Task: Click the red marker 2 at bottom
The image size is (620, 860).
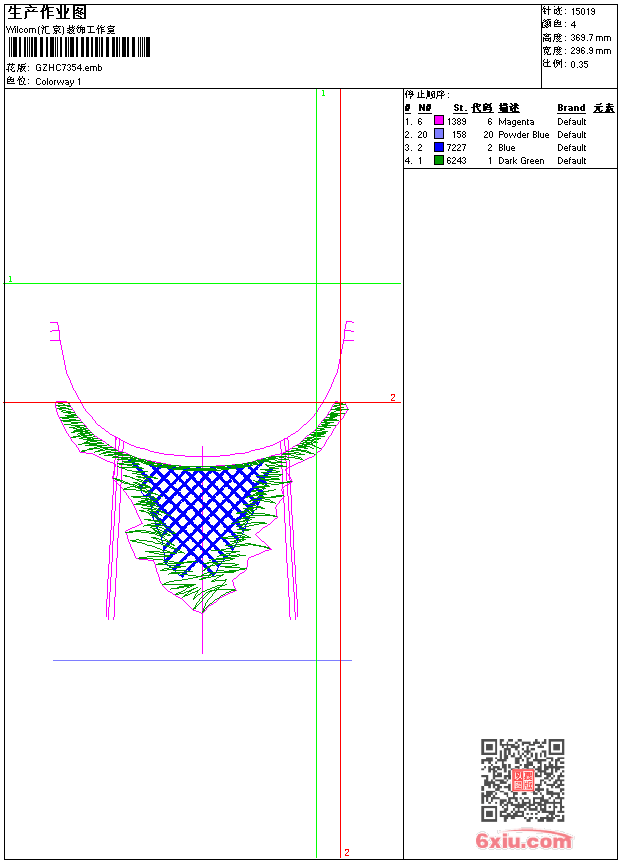Action: click(x=347, y=852)
